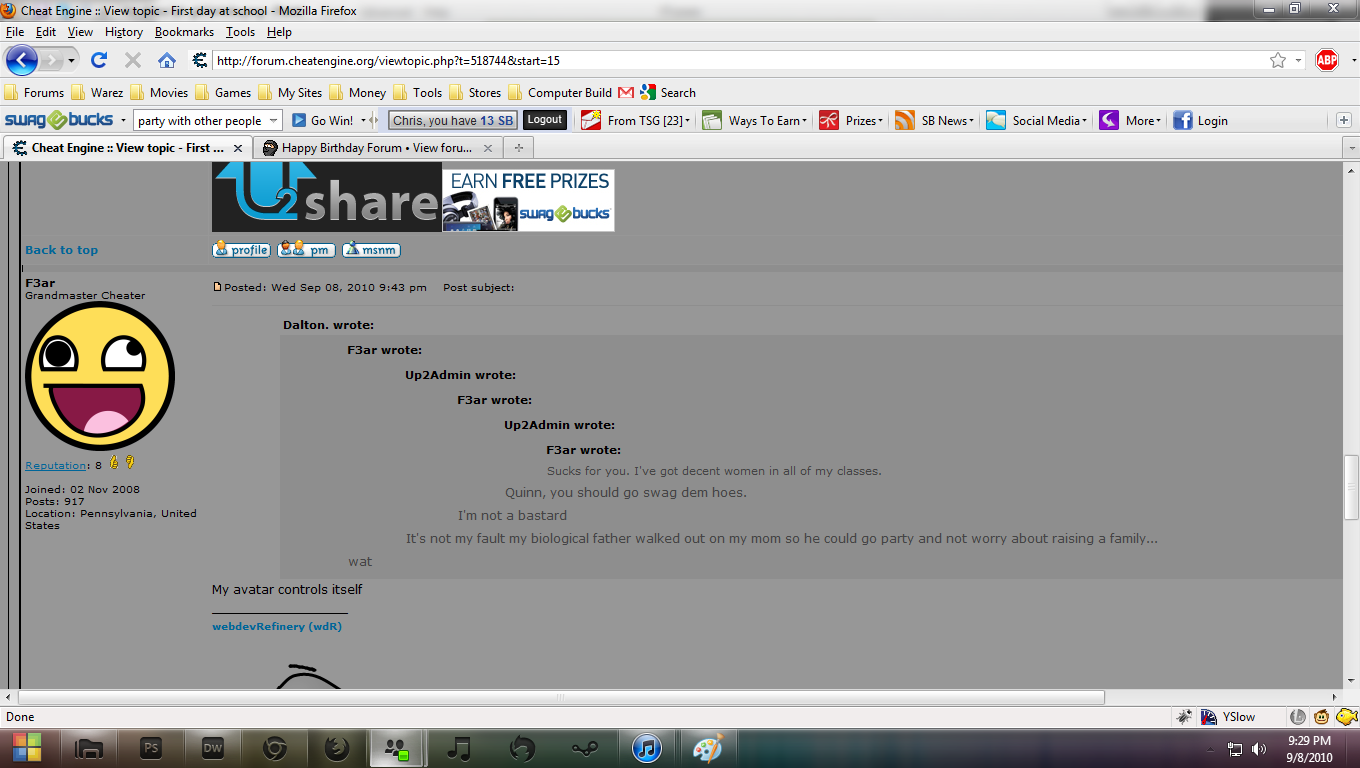This screenshot has width=1360, height=768.
Task: Click the Forward navigation arrow
Action: pyautogui.click(x=52, y=60)
